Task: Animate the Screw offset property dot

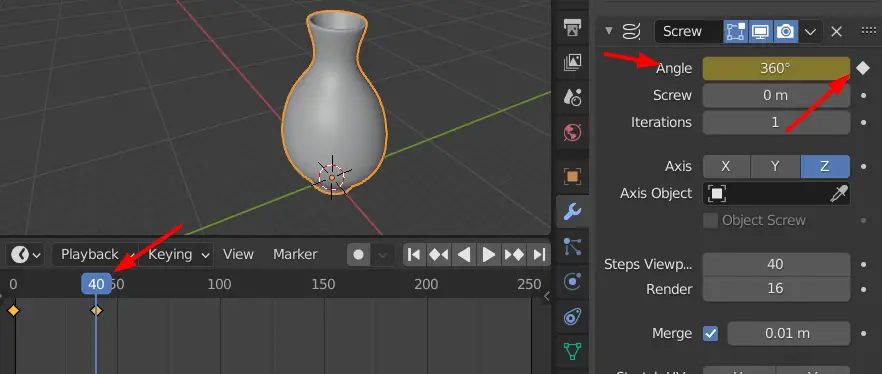Action: [863, 95]
